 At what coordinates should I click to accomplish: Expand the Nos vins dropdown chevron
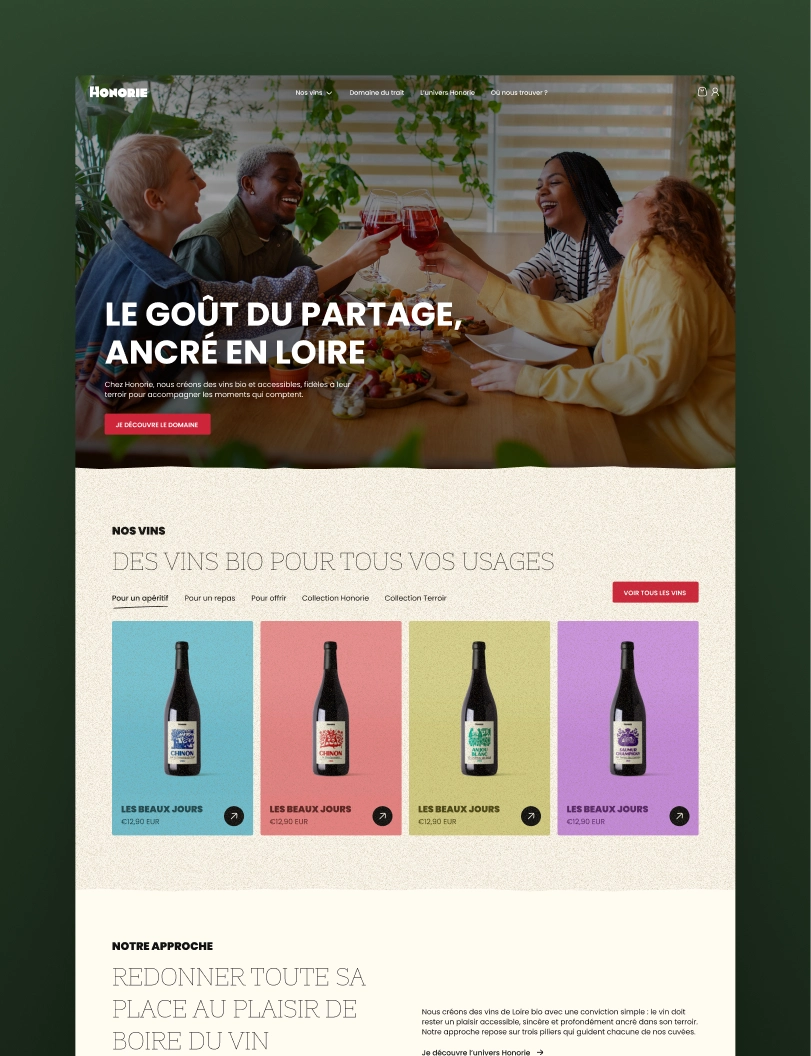(x=329, y=93)
